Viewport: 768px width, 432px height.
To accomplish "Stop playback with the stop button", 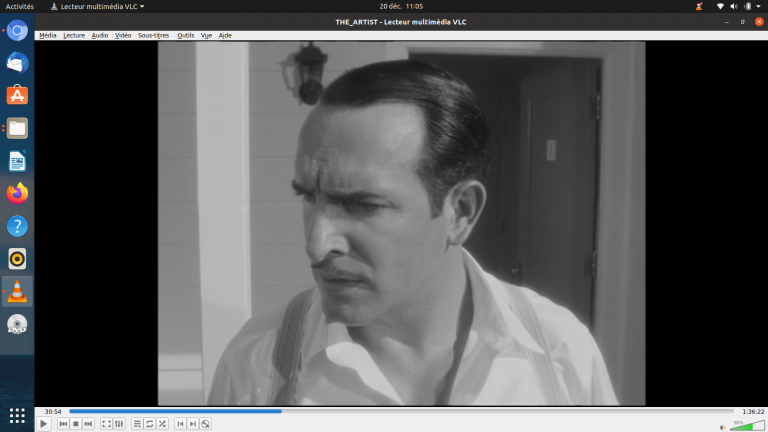I will (x=75, y=424).
